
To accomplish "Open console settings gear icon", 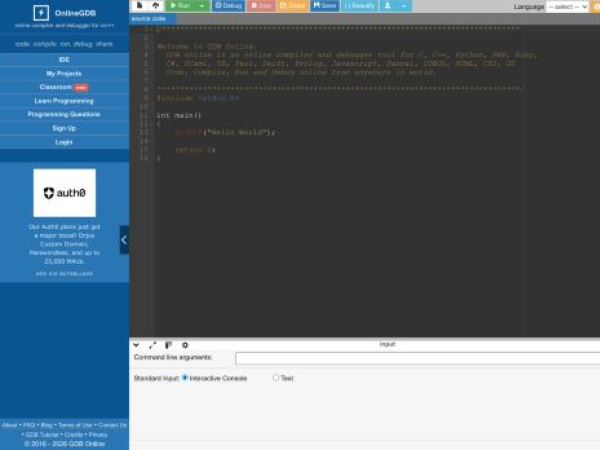I will tap(185, 345).
